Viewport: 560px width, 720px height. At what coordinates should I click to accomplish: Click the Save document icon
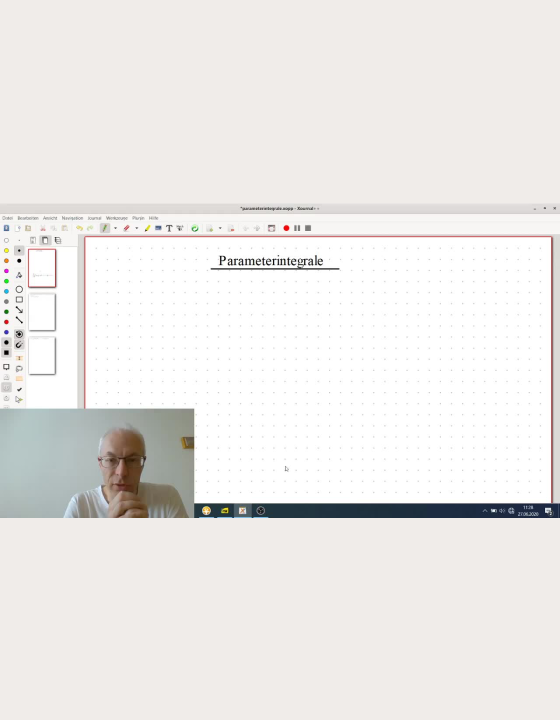(6, 228)
